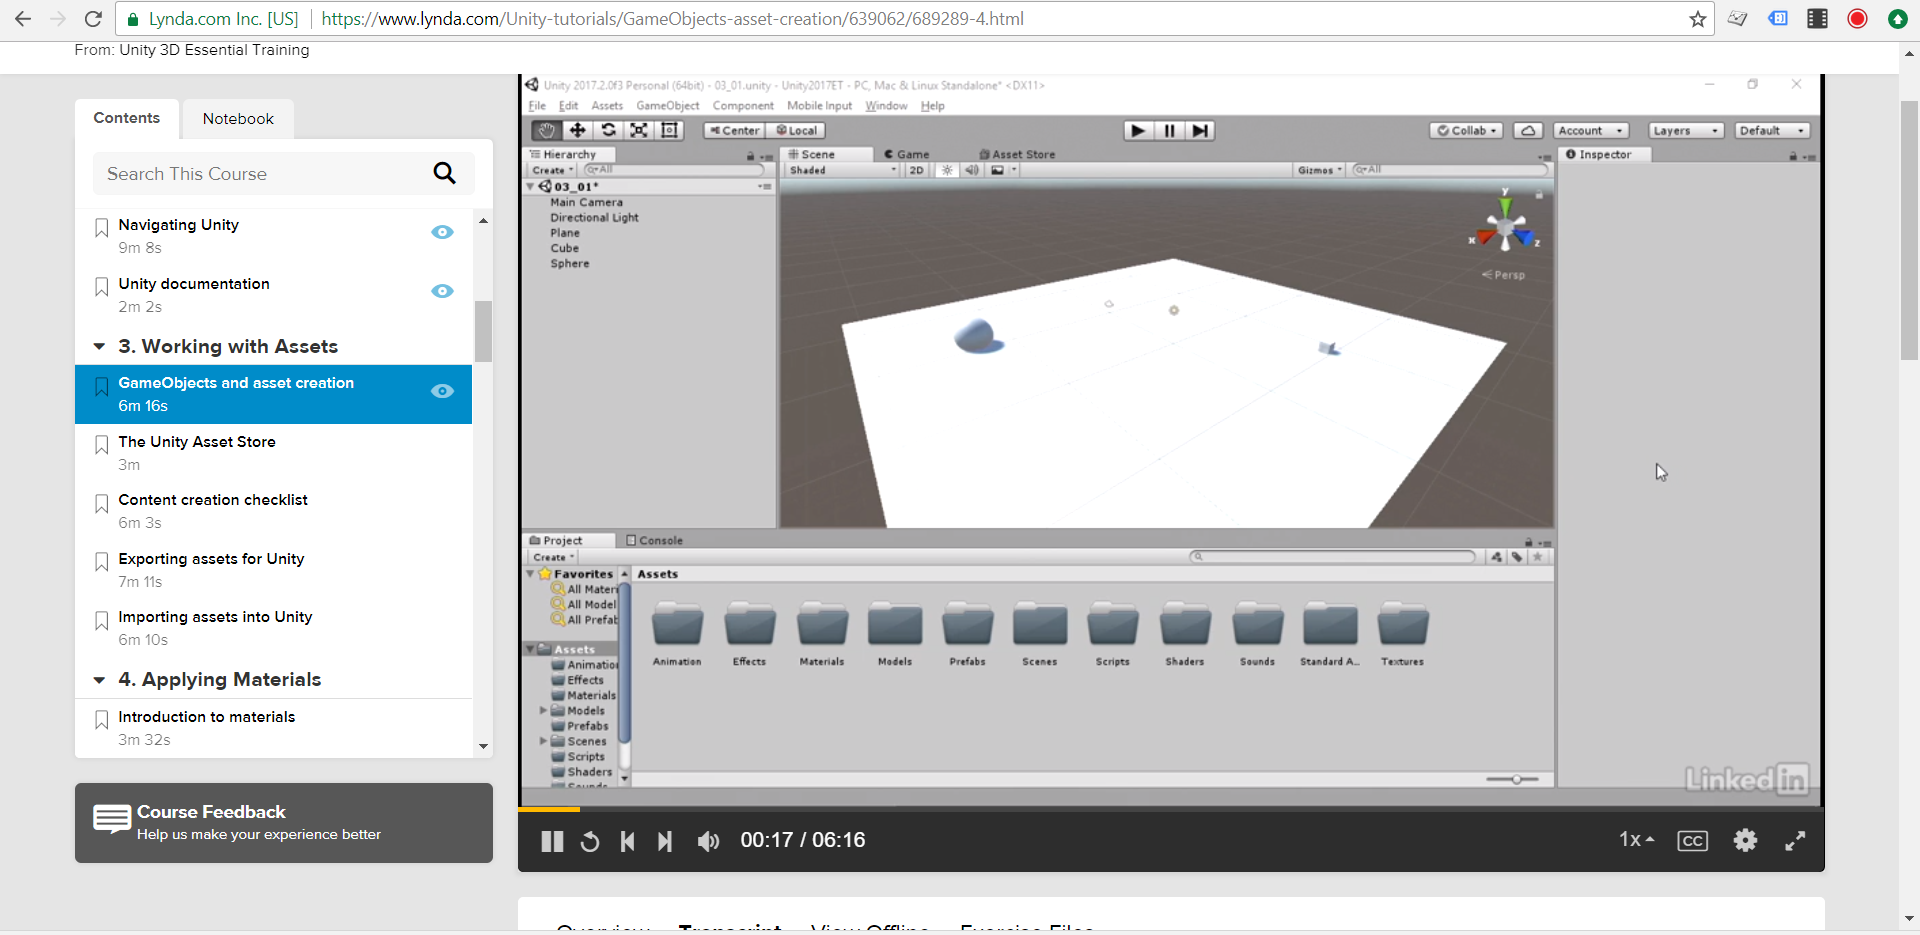The width and height of the screenshot is (1920, 935).
Task: Click the course search magnifier icon
Action: point(444,173)
